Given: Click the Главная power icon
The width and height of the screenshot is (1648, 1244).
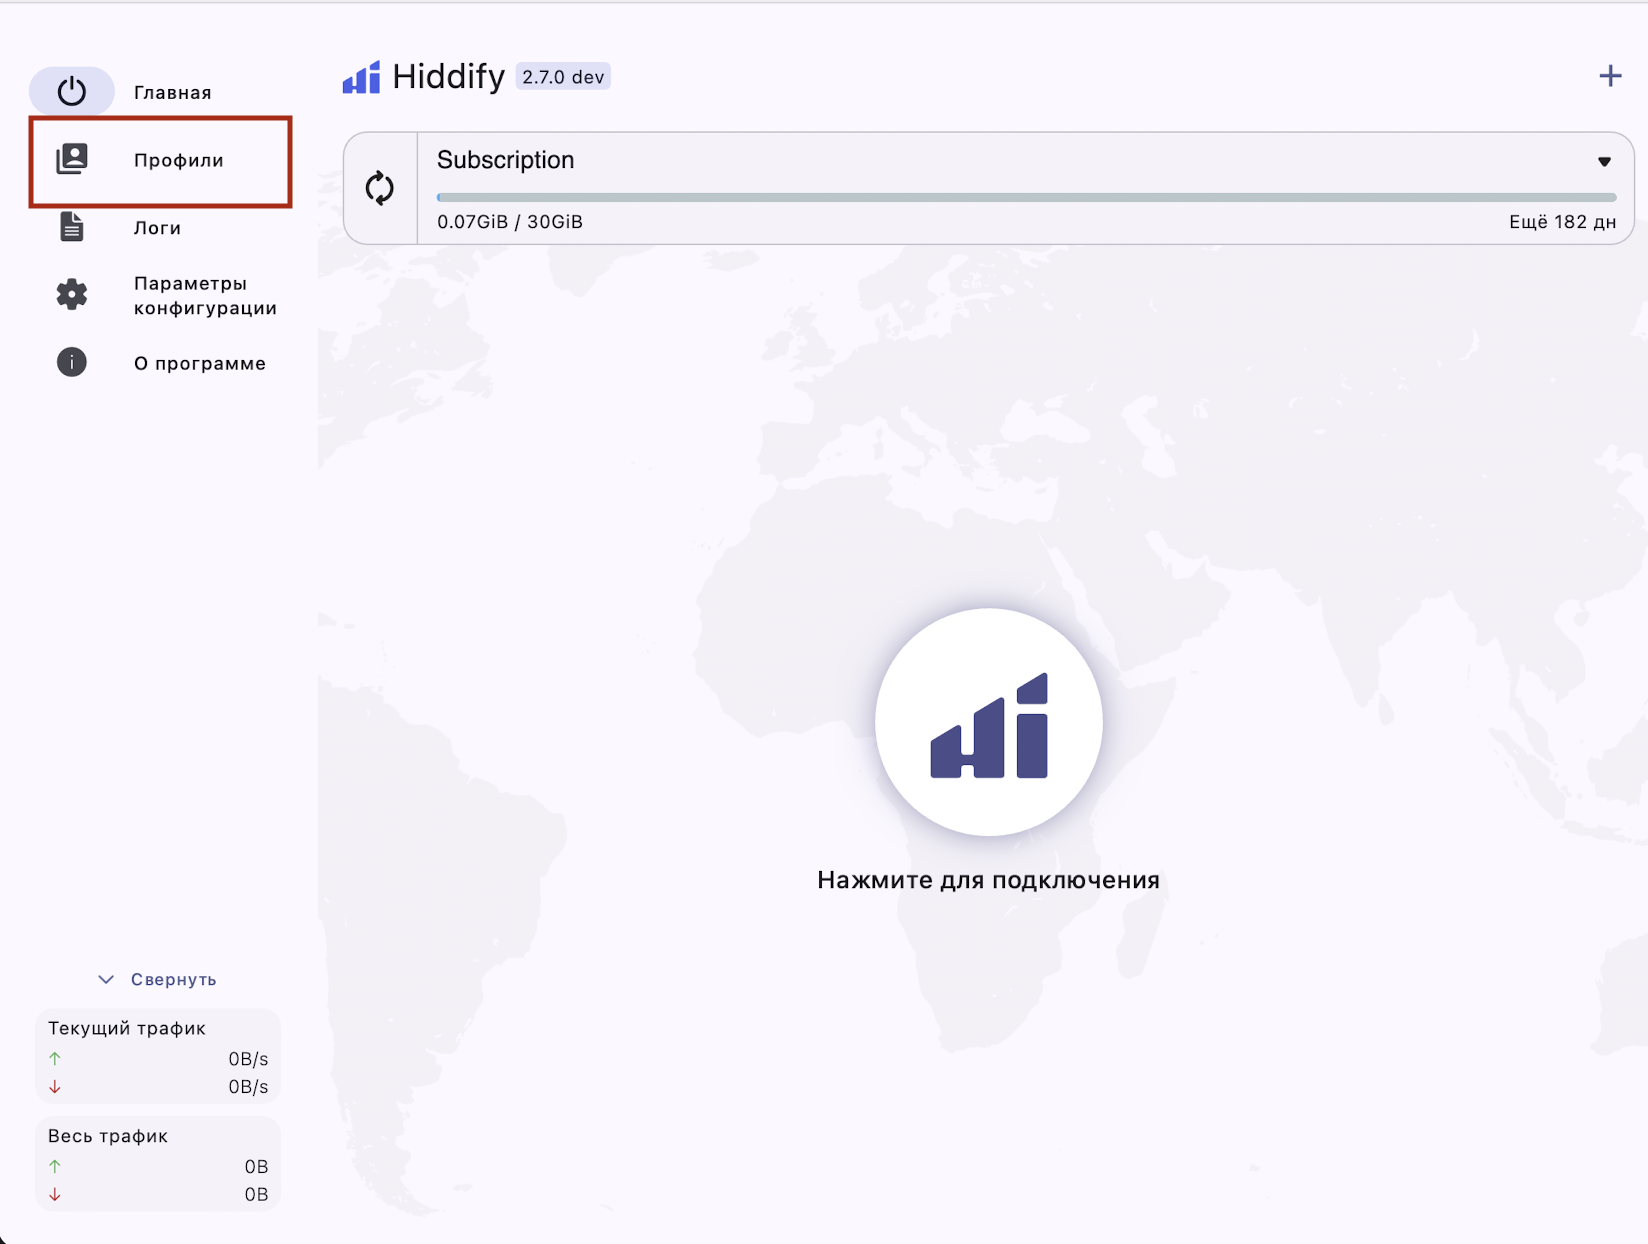Looking at the screenshot, I should tap(71, 91).
